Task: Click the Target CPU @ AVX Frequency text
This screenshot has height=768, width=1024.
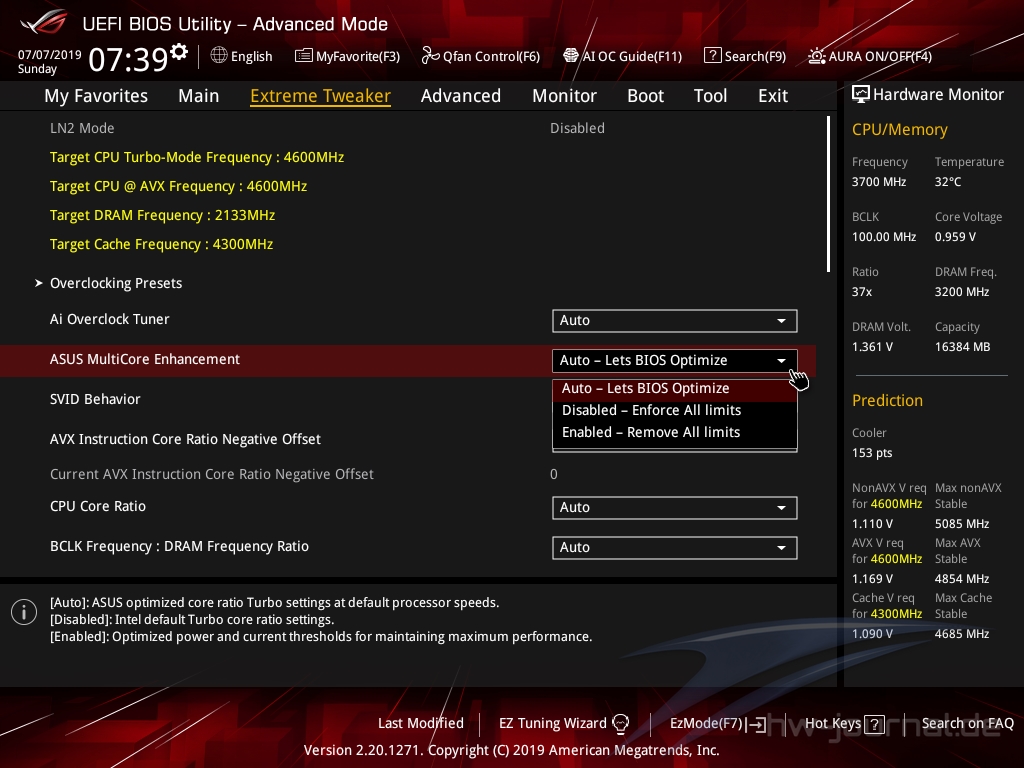Action: 178,186
